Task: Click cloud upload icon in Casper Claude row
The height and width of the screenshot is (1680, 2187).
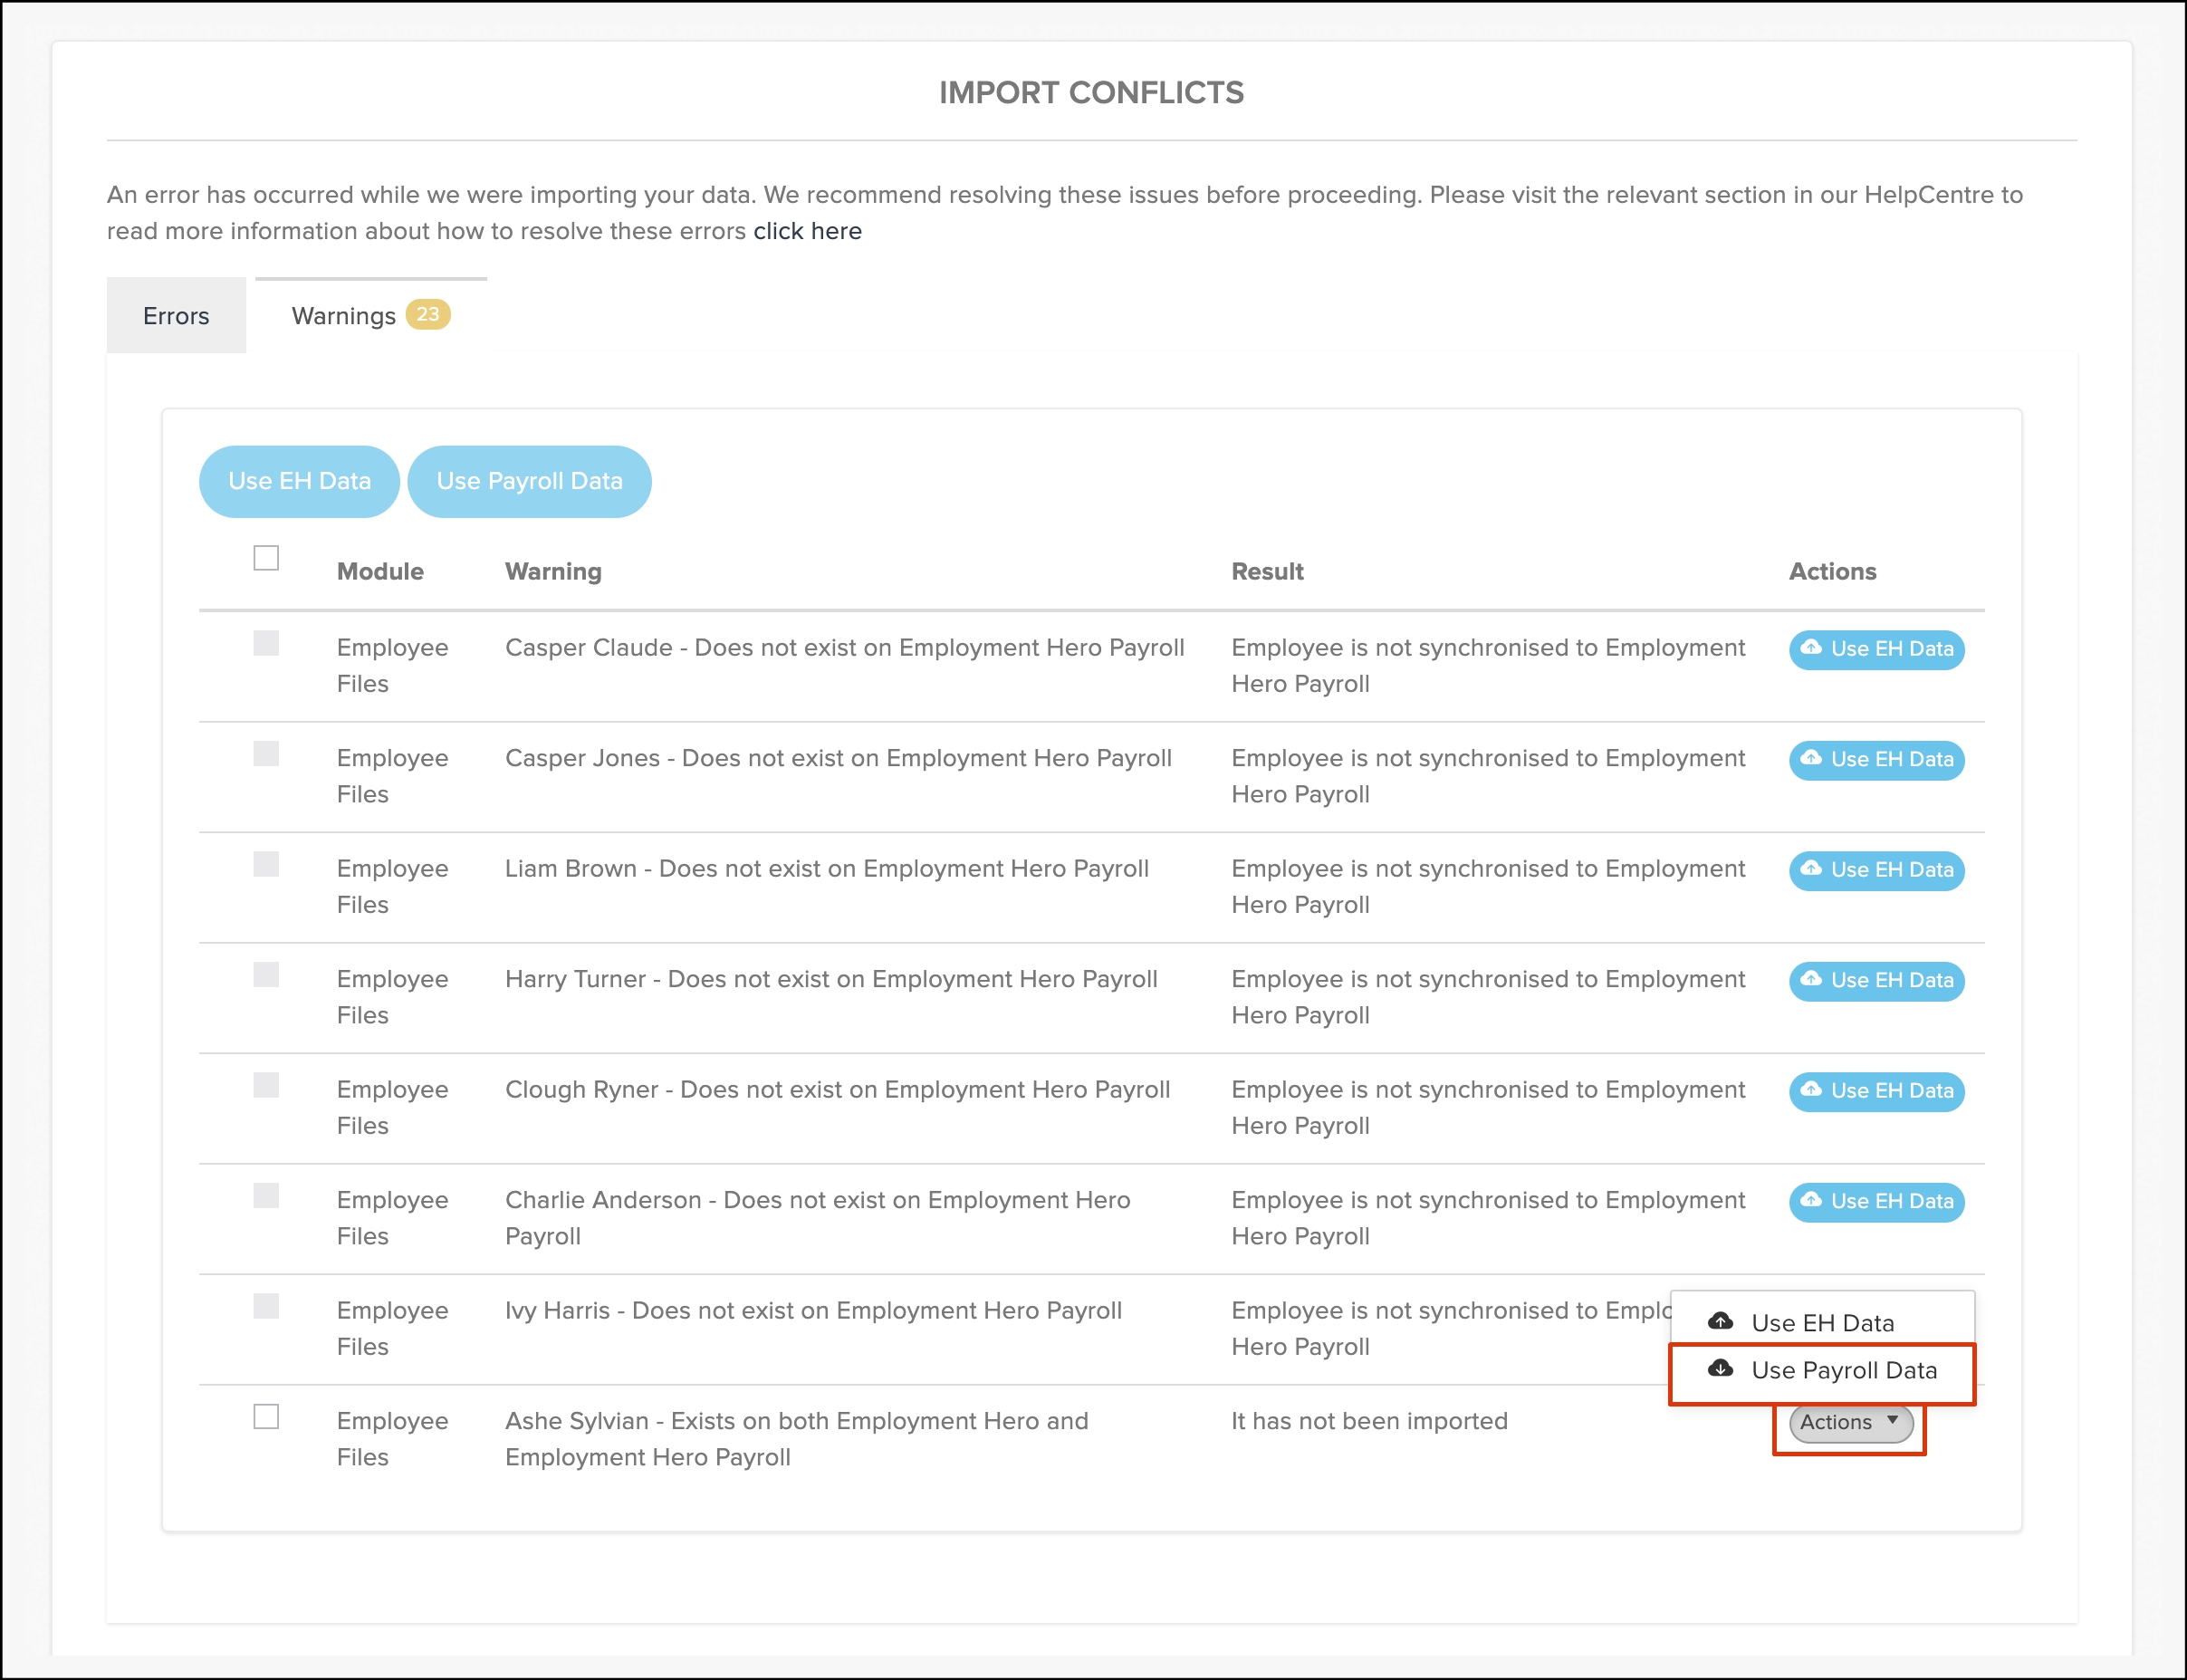Action: point(1810,648)
